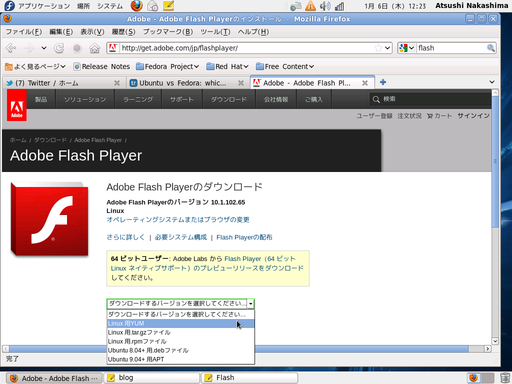Open the search engine selector dropdown
Screen dimensions: 512x384
tap(412, 48)
